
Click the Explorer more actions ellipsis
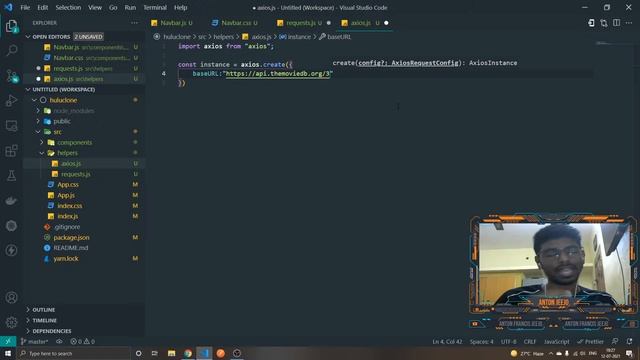click(134, 23)
